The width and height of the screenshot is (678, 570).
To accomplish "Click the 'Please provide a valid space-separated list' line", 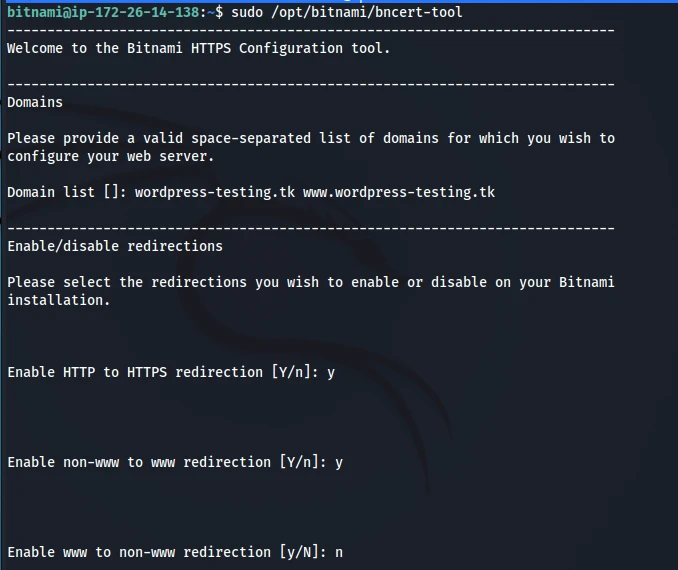I will click(x=310, y=138).
